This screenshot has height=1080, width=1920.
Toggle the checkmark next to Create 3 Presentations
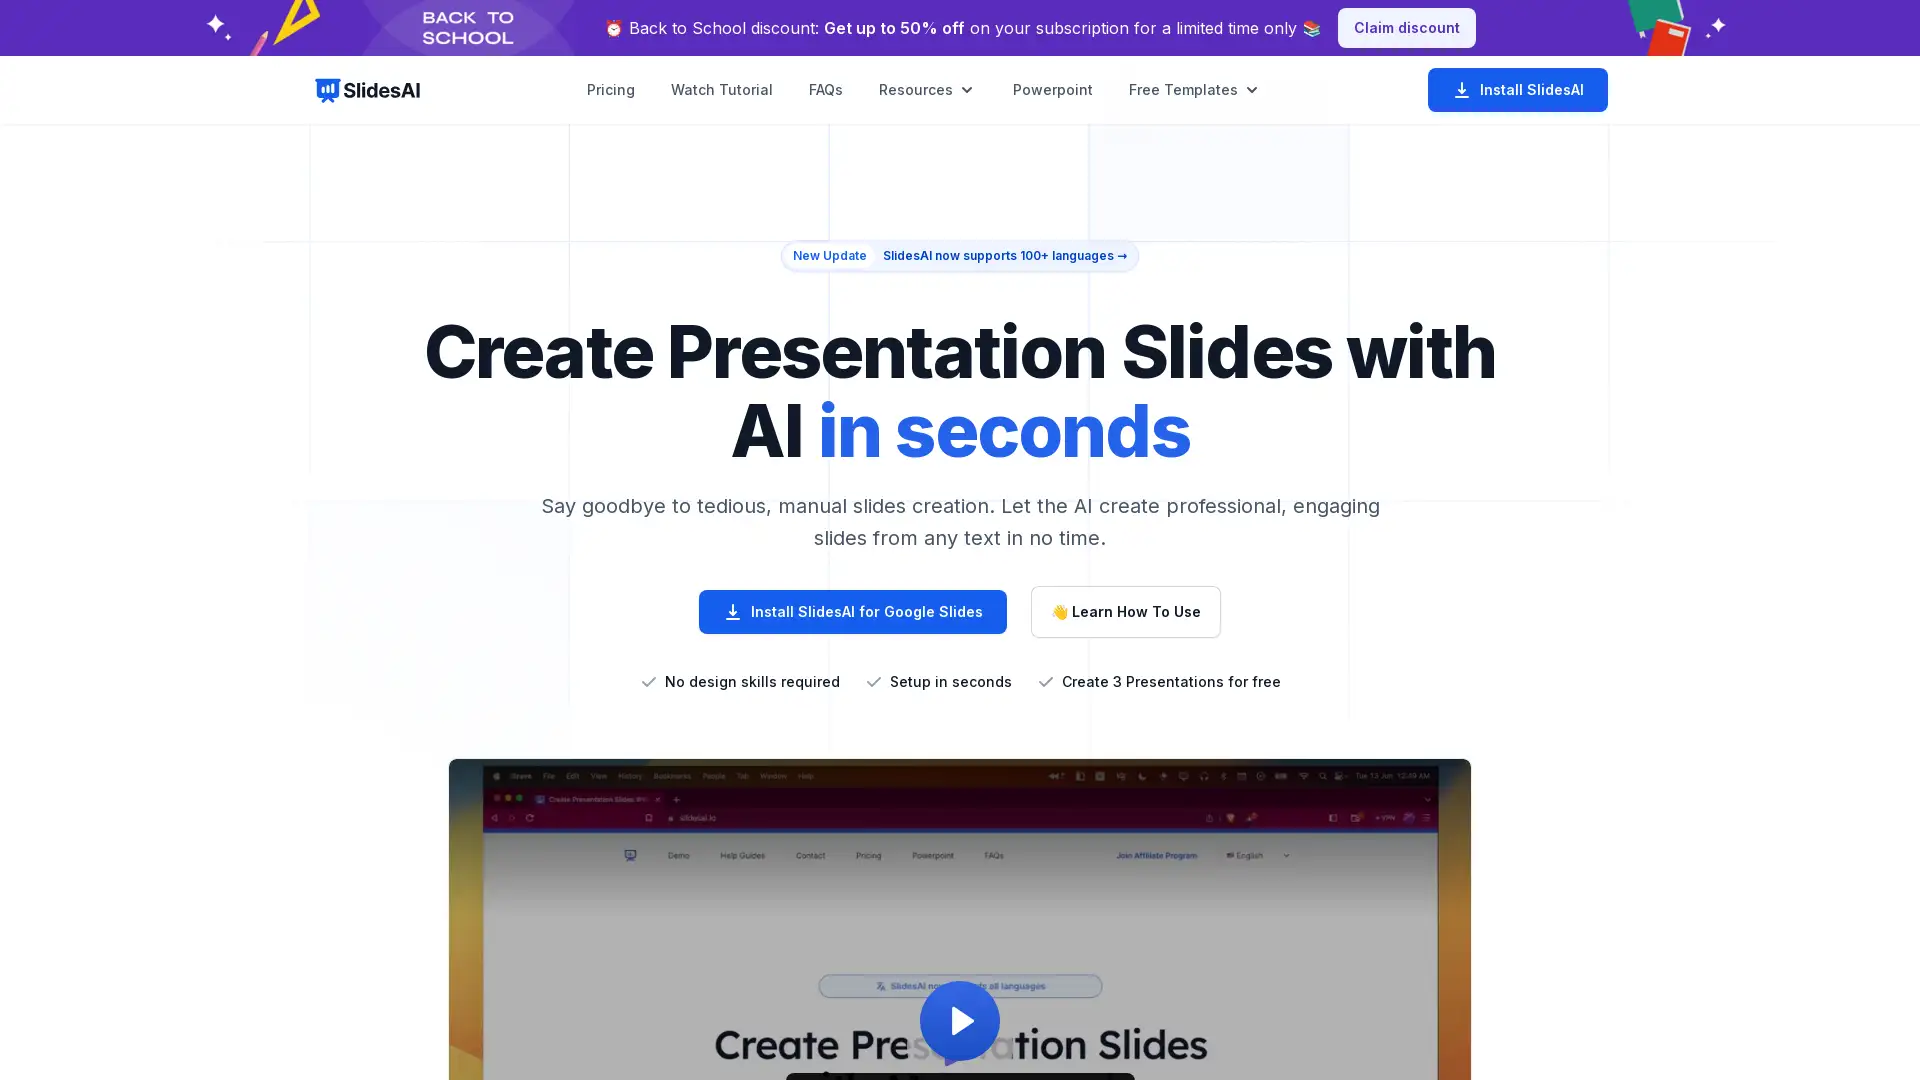click(1044, 682)
